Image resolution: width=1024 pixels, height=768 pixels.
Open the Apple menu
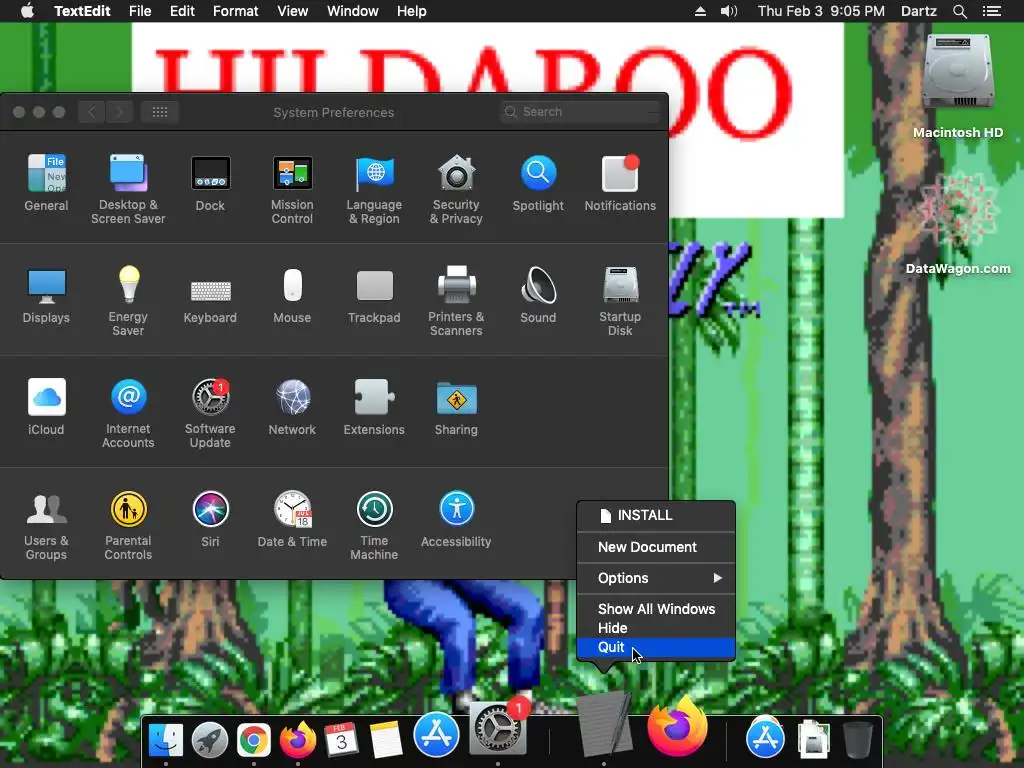pos(27,11)
